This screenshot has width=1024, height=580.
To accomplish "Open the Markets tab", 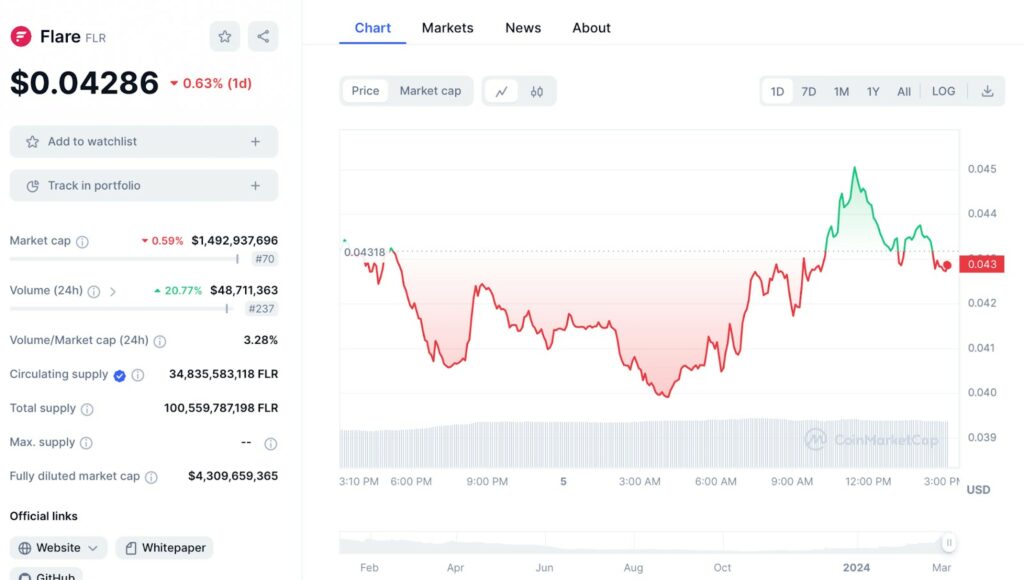I will (447, 28).
